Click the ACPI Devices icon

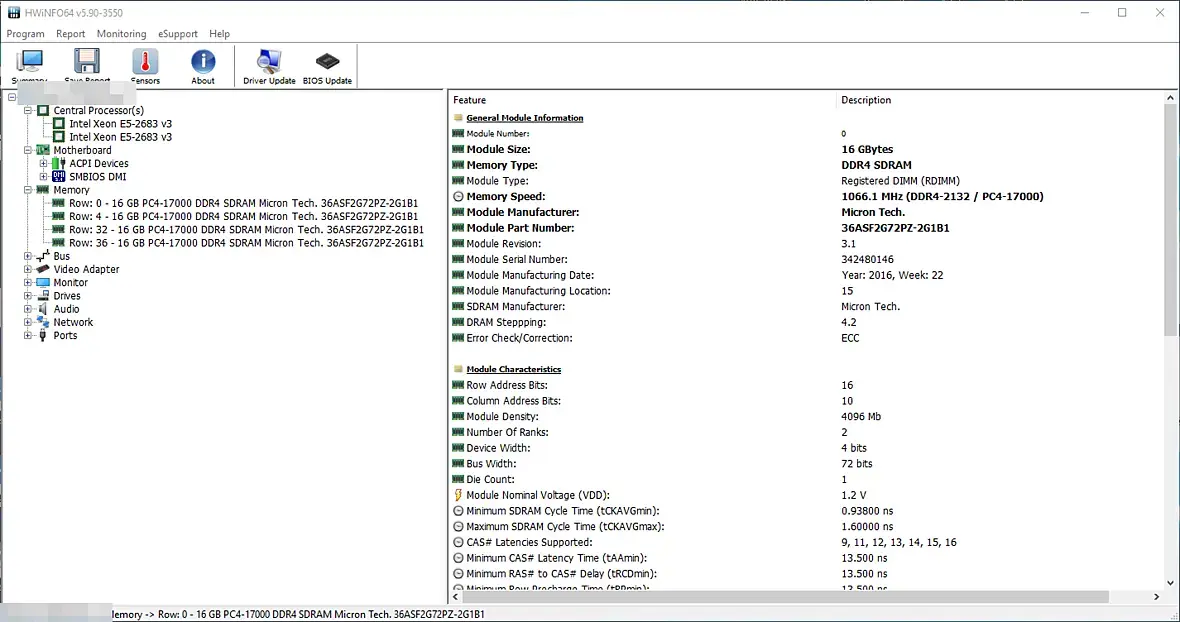[59, 163]
